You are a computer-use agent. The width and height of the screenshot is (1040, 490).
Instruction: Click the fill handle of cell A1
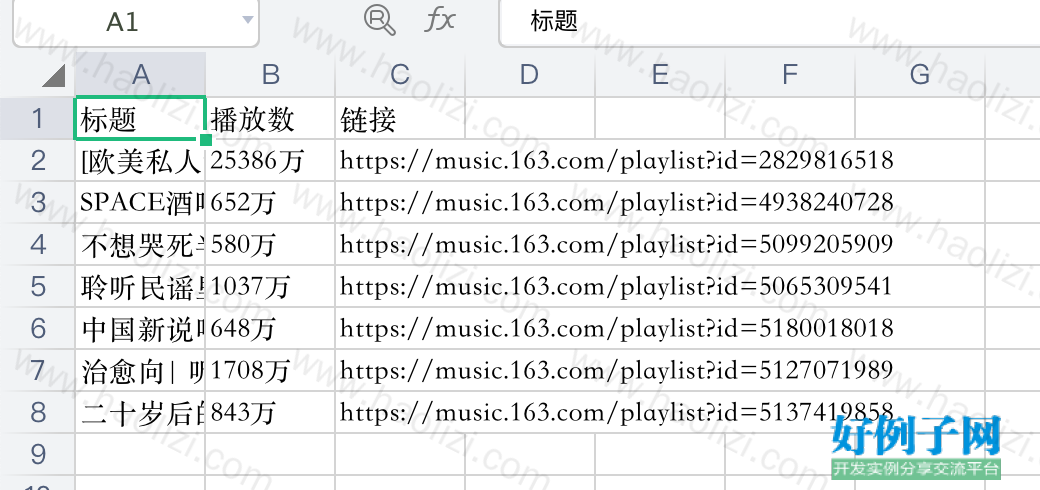[x=206, y=139]
